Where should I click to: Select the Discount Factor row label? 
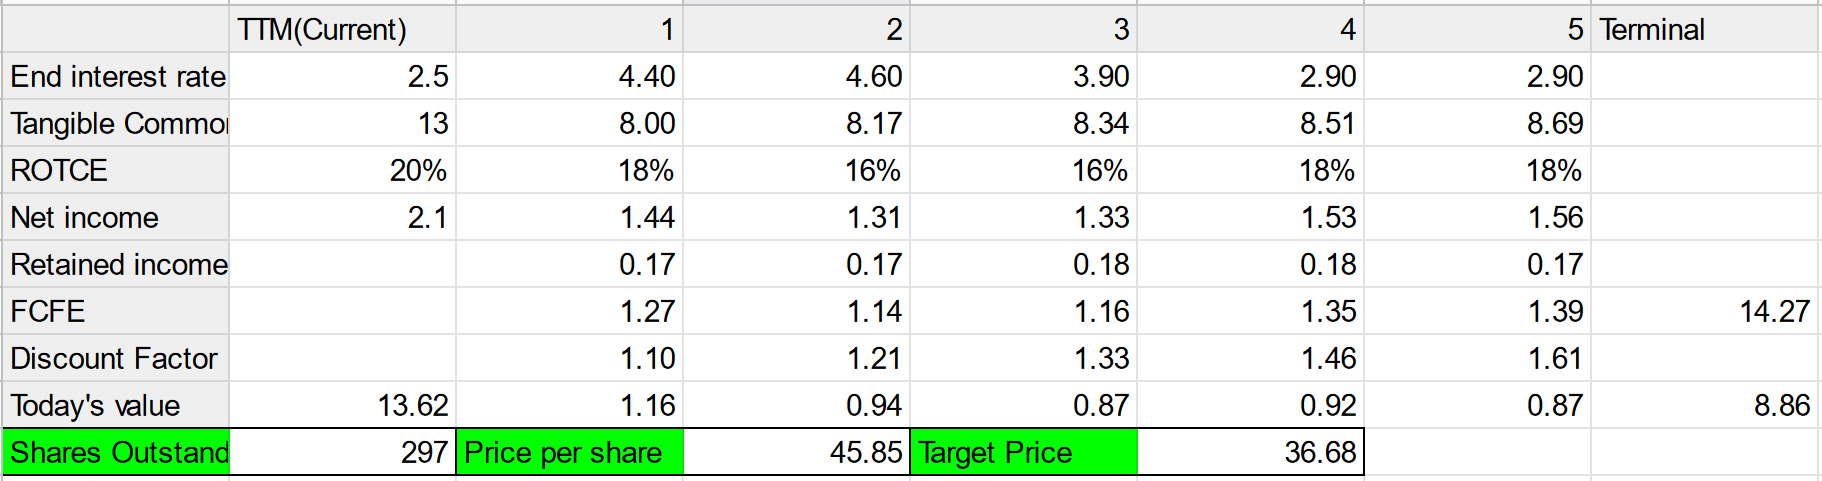pyautogui.click(x=116, y=358)
